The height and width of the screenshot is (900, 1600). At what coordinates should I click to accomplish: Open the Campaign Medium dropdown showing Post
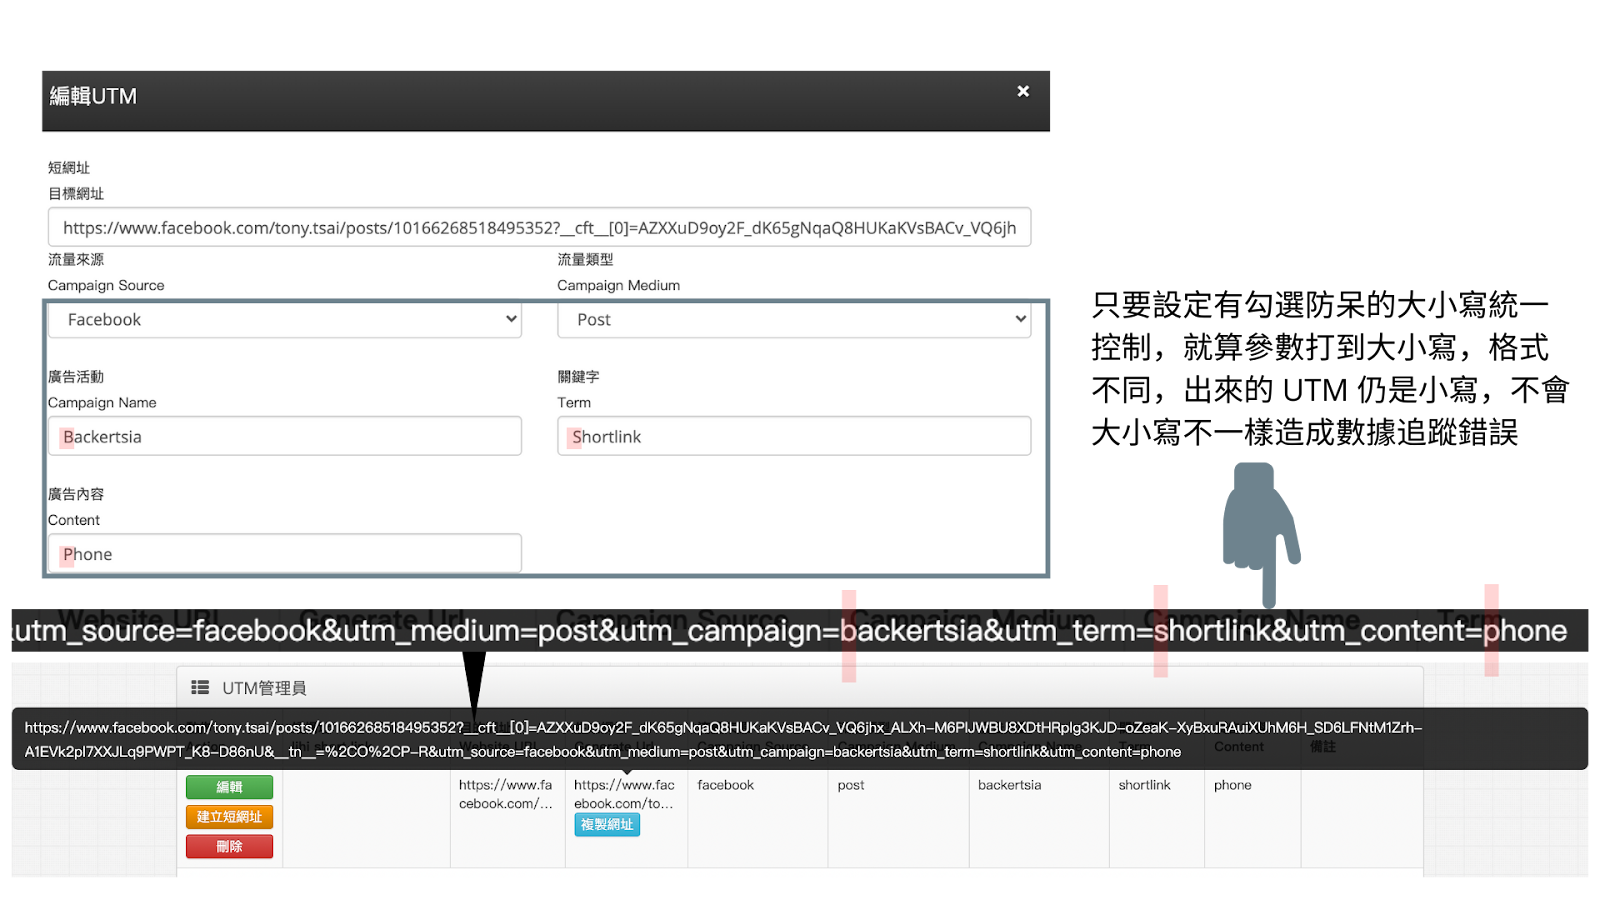[794, 320]
